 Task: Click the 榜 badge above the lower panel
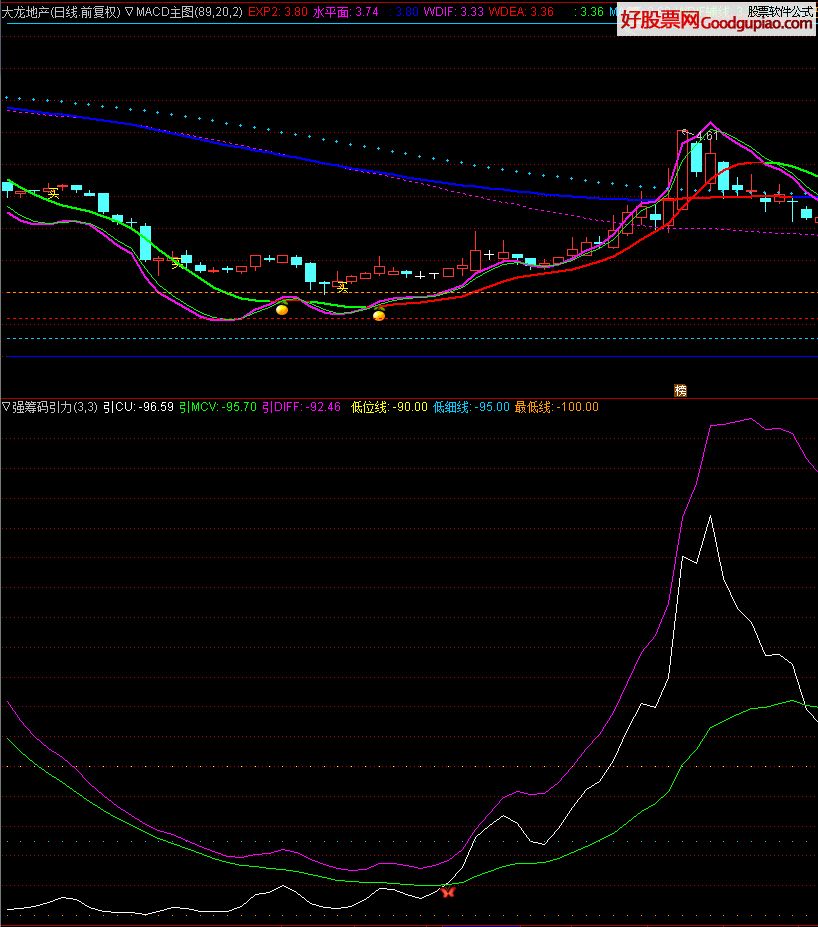click(x=681, y=390)
